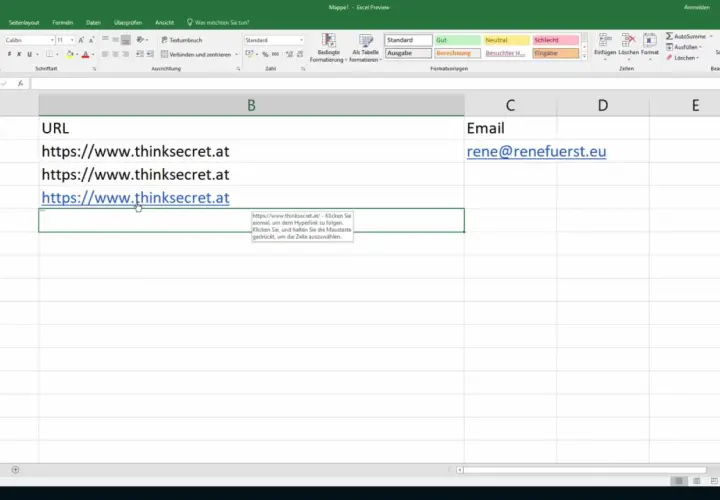Align cell content to top
Viewport: 720px width, 500px height.
pos(105,39)
